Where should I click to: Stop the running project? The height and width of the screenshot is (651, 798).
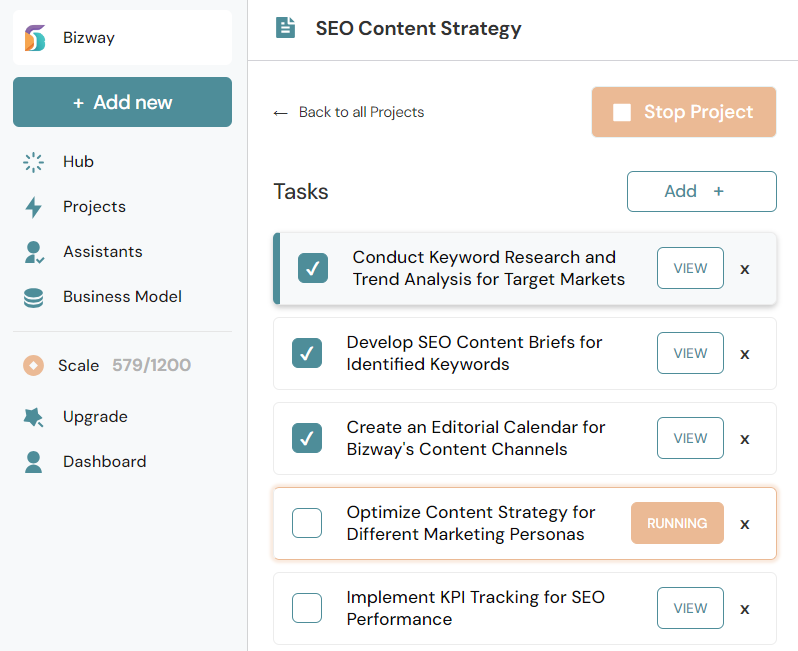pyautogui.click(x=684, y=112)
